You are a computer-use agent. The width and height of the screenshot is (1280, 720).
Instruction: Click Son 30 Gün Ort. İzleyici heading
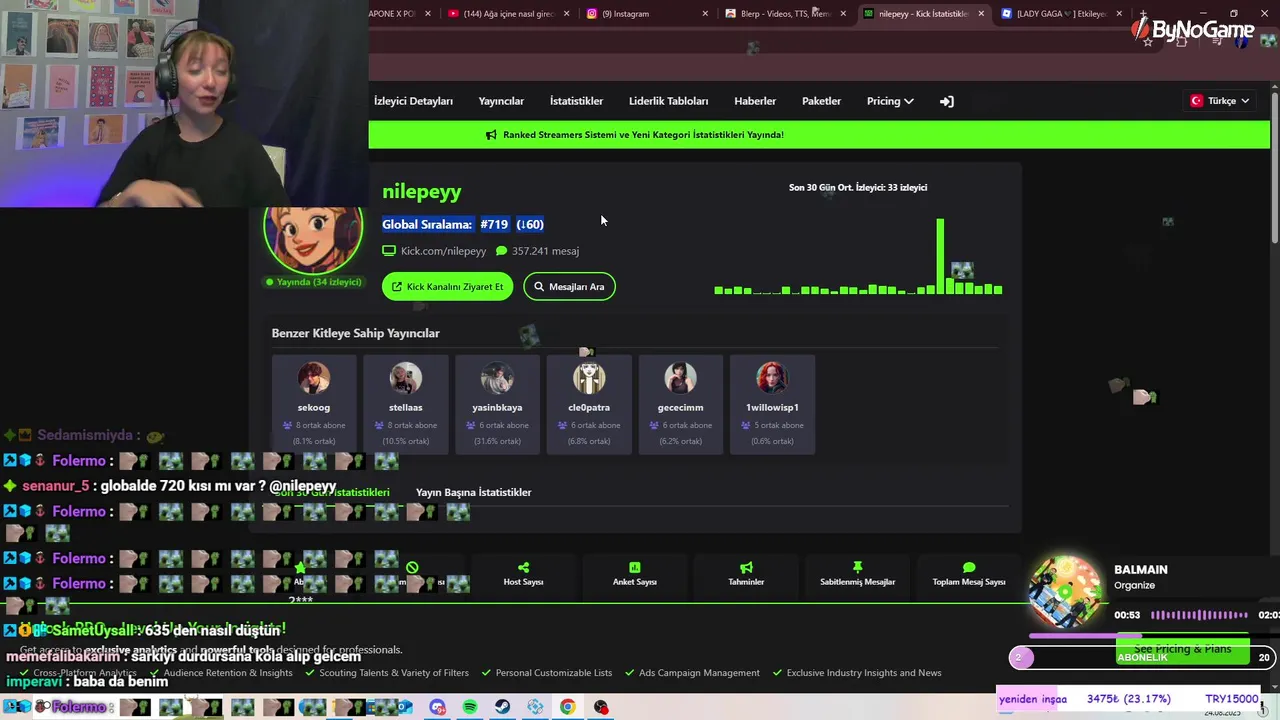pos(857,187)
